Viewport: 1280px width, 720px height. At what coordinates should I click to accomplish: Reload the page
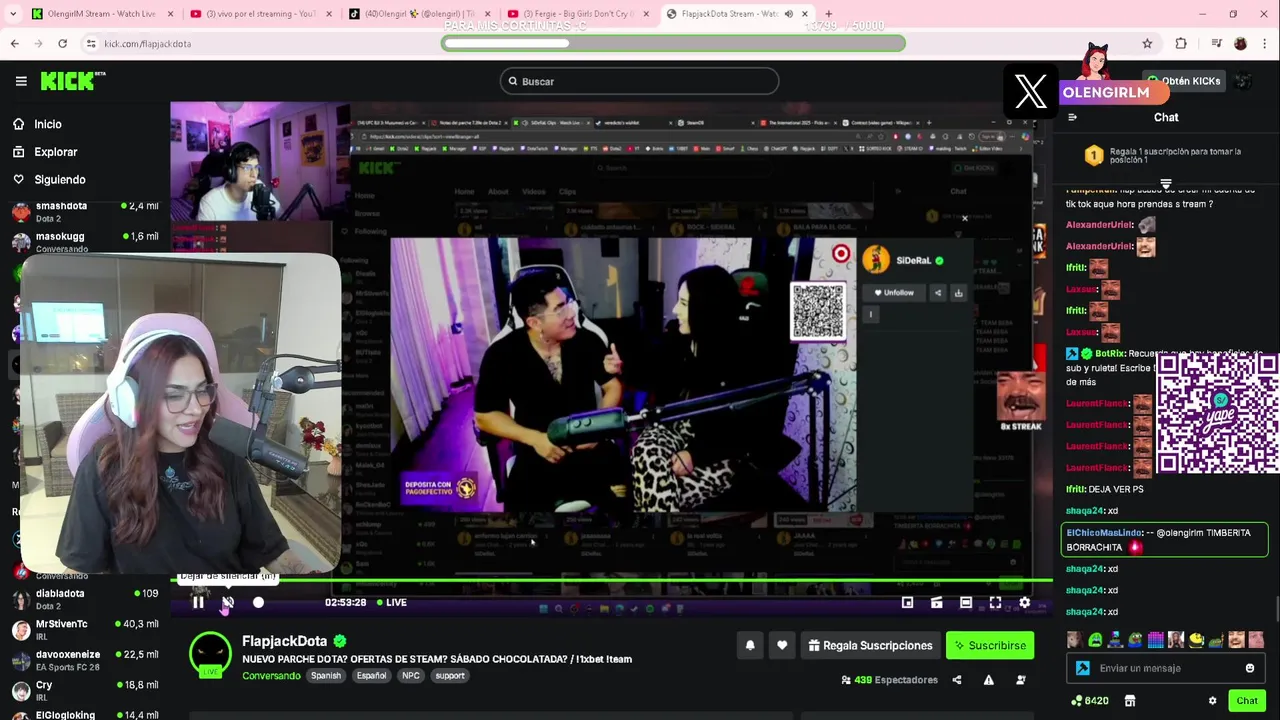tap(62, 43)
